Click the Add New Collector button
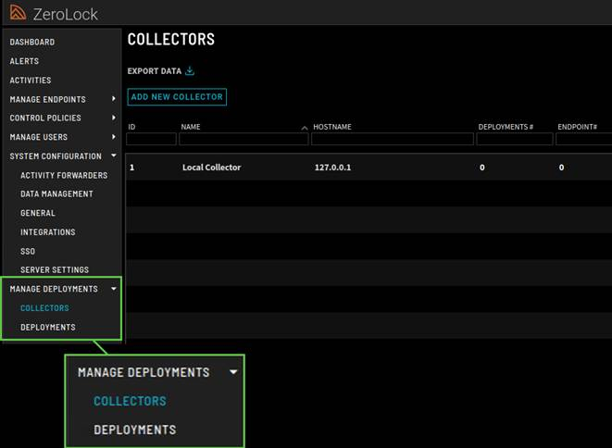This screenshot has width=612, height=448. [177, 97]
